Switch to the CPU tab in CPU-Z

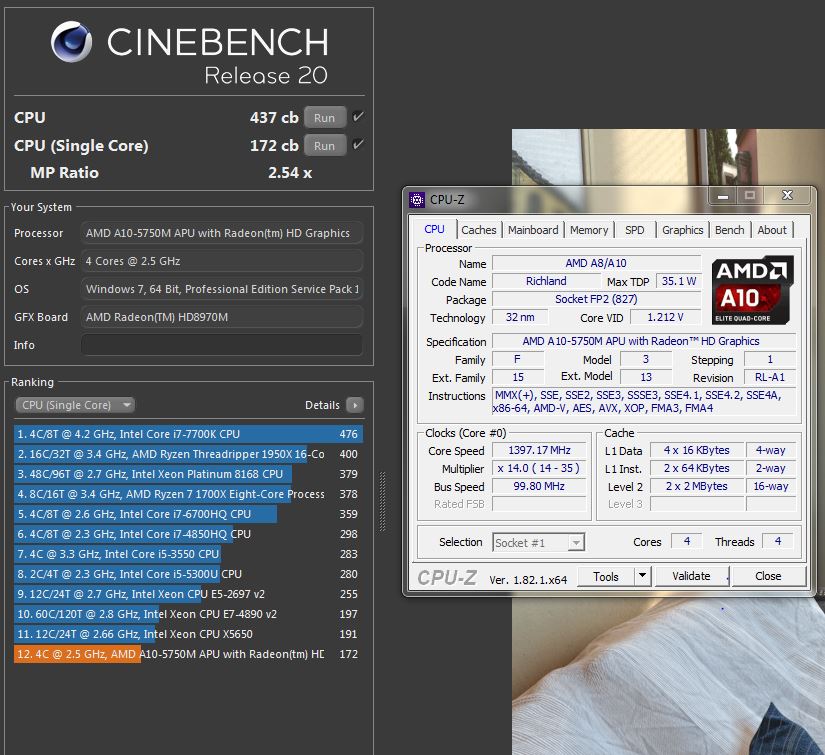[x=434, y=229]
